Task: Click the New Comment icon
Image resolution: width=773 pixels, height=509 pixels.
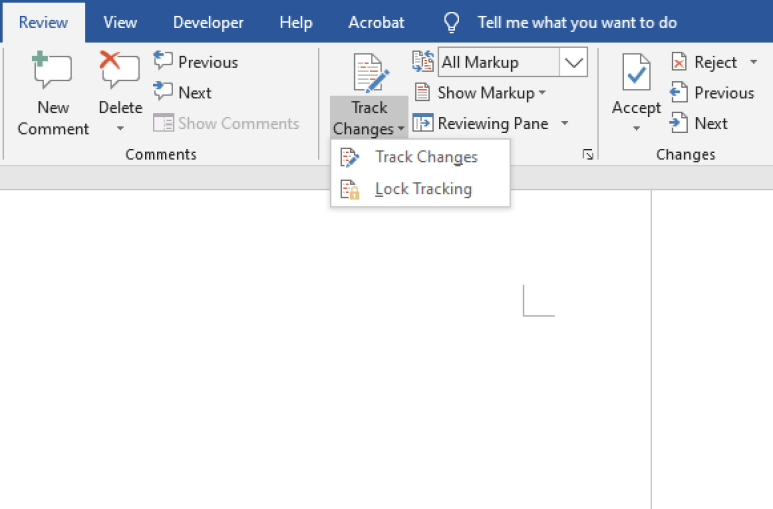Action: 52,70
